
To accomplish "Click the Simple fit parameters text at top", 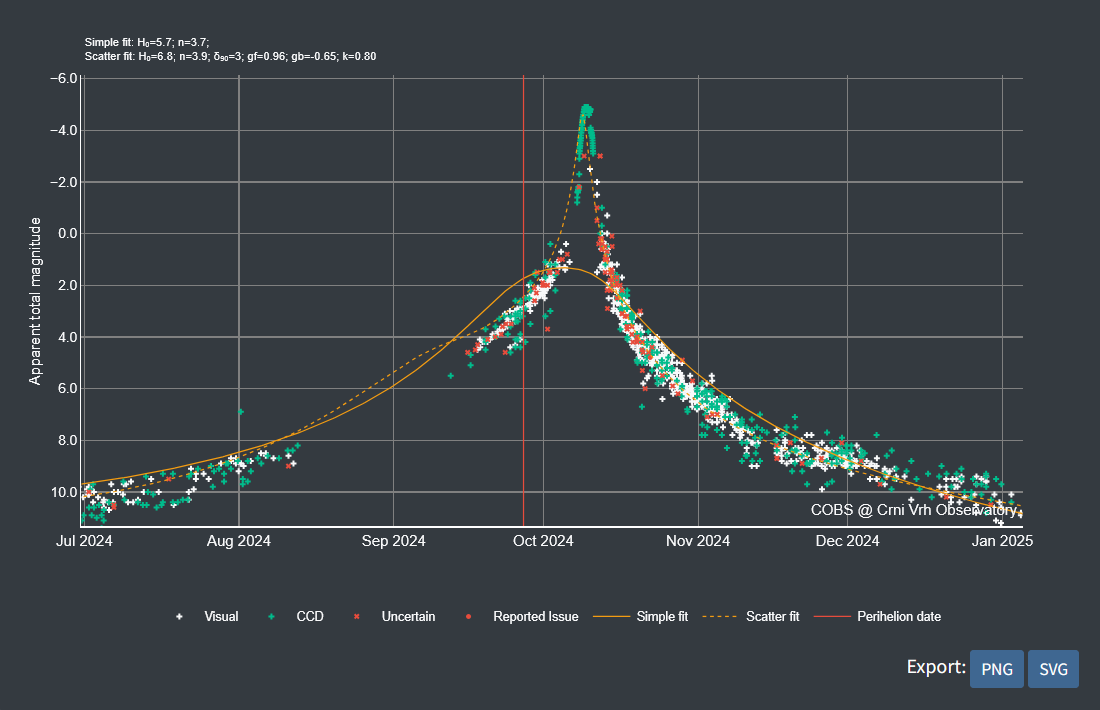I will pyautogui.click(x=147, y=41).
